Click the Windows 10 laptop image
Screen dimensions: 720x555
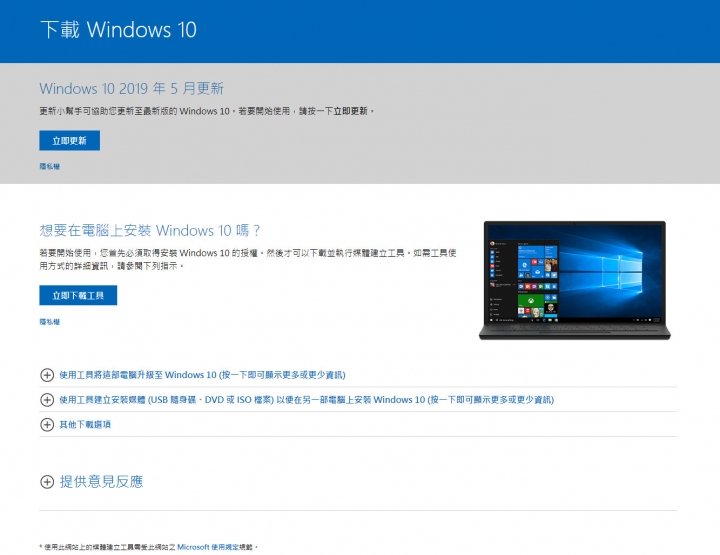pyautogui.click(x=574, y=280)
